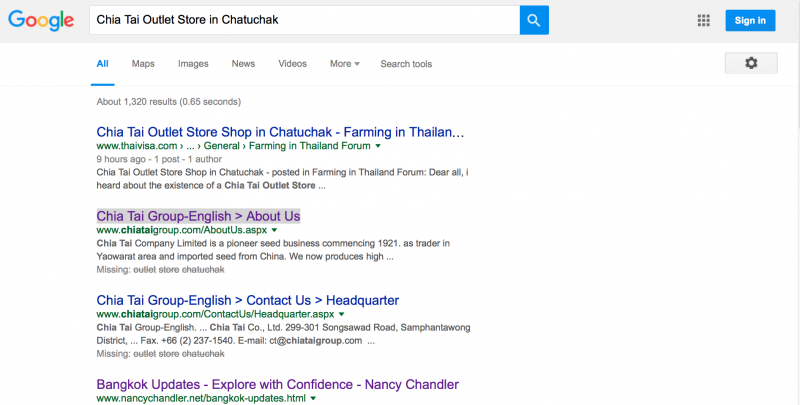Click the blue search magnifier button

pos(534,20)
